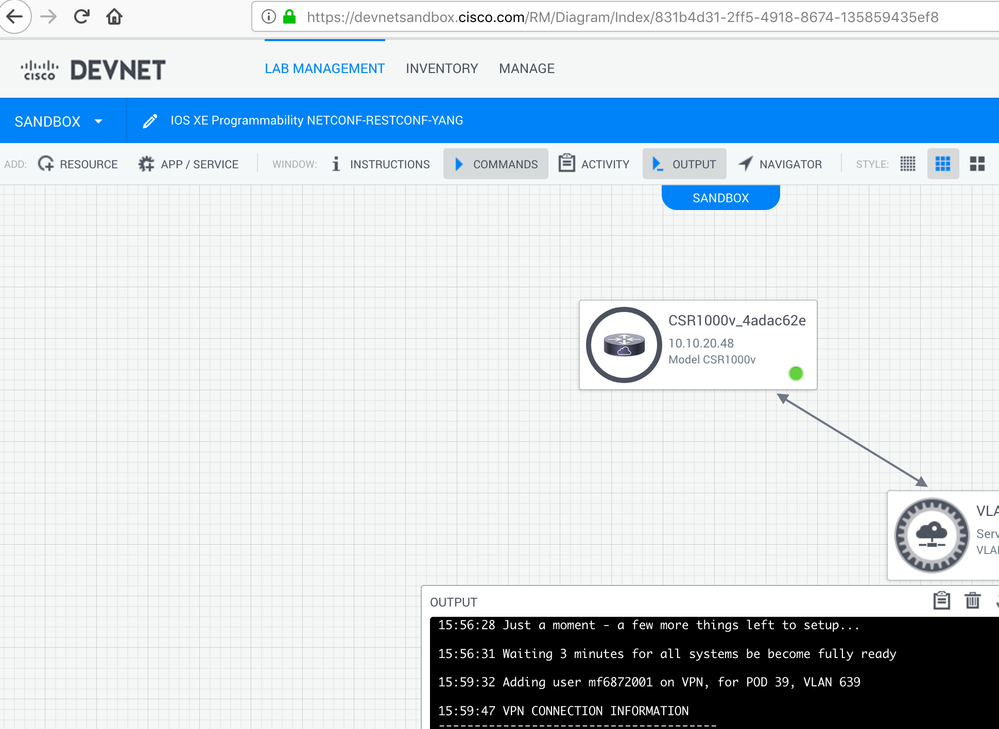Open the MANAGE tab
The height and width of the screenshot is (729, 999).
[526, 68]
